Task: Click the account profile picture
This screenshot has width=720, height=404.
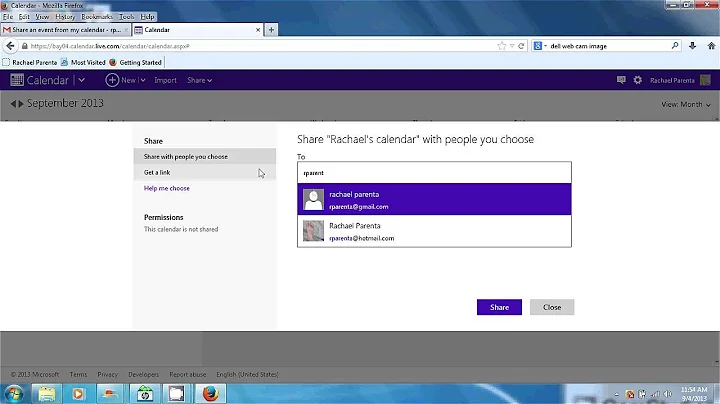Action: click(705, 80)
